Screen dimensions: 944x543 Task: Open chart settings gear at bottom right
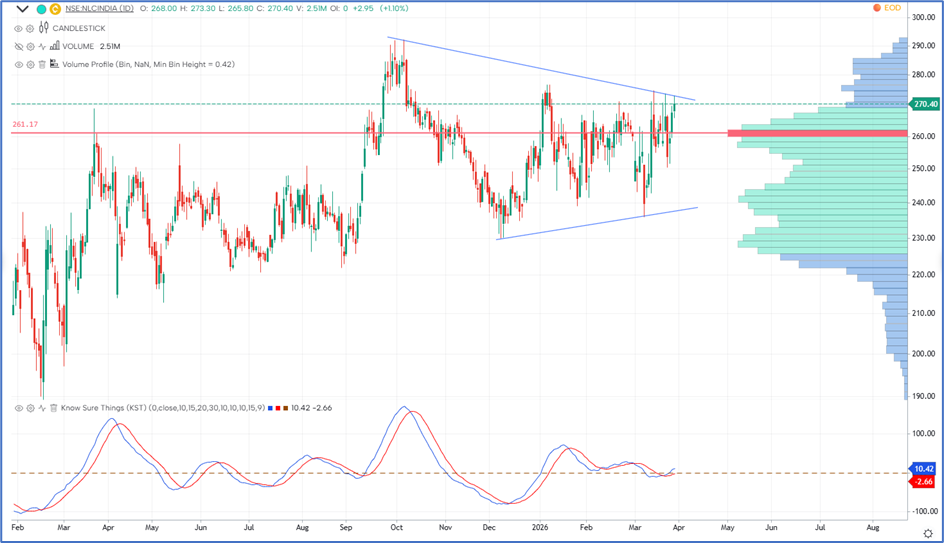[x=928, y=533]
